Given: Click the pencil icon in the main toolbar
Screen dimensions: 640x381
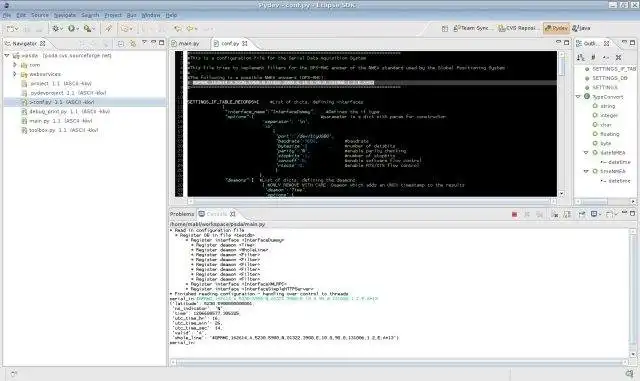Looking at the screenshot, I should click(108, 29).
